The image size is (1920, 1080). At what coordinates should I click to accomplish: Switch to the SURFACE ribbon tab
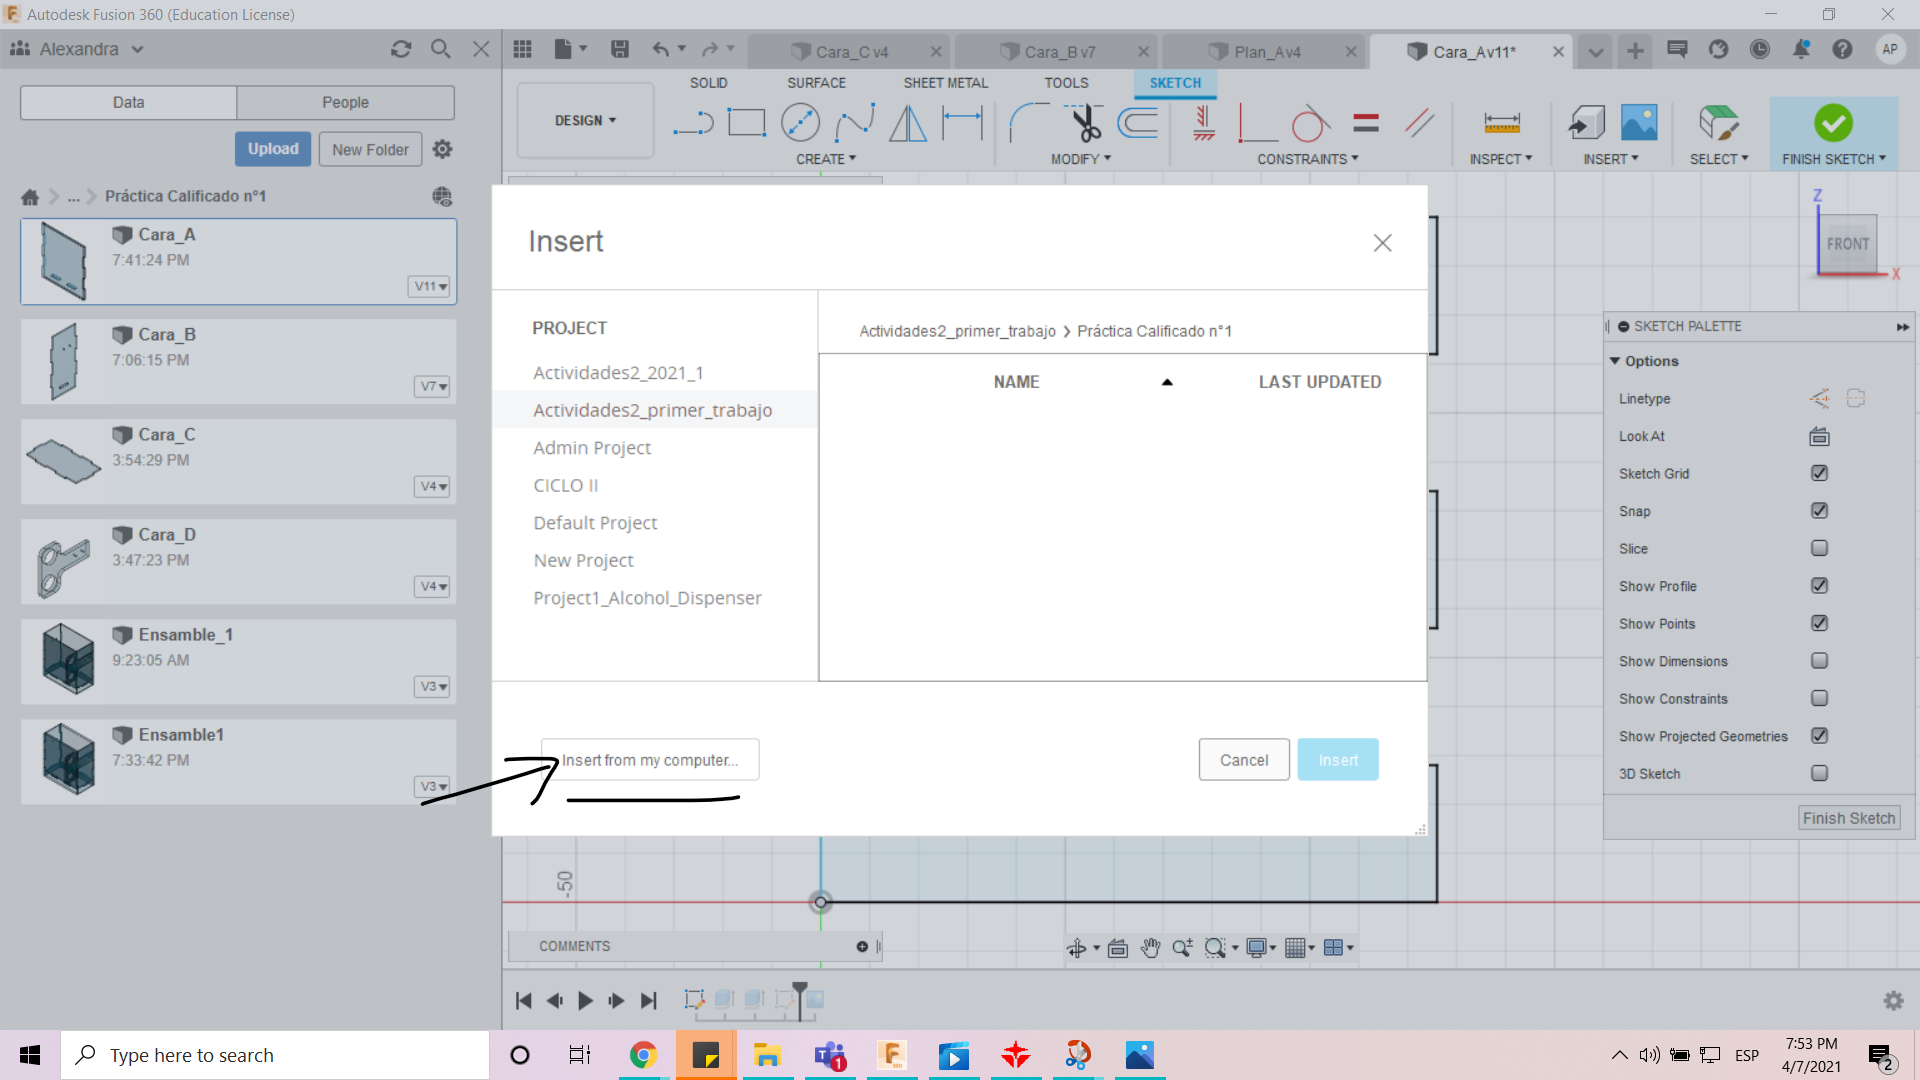[815, 83]
